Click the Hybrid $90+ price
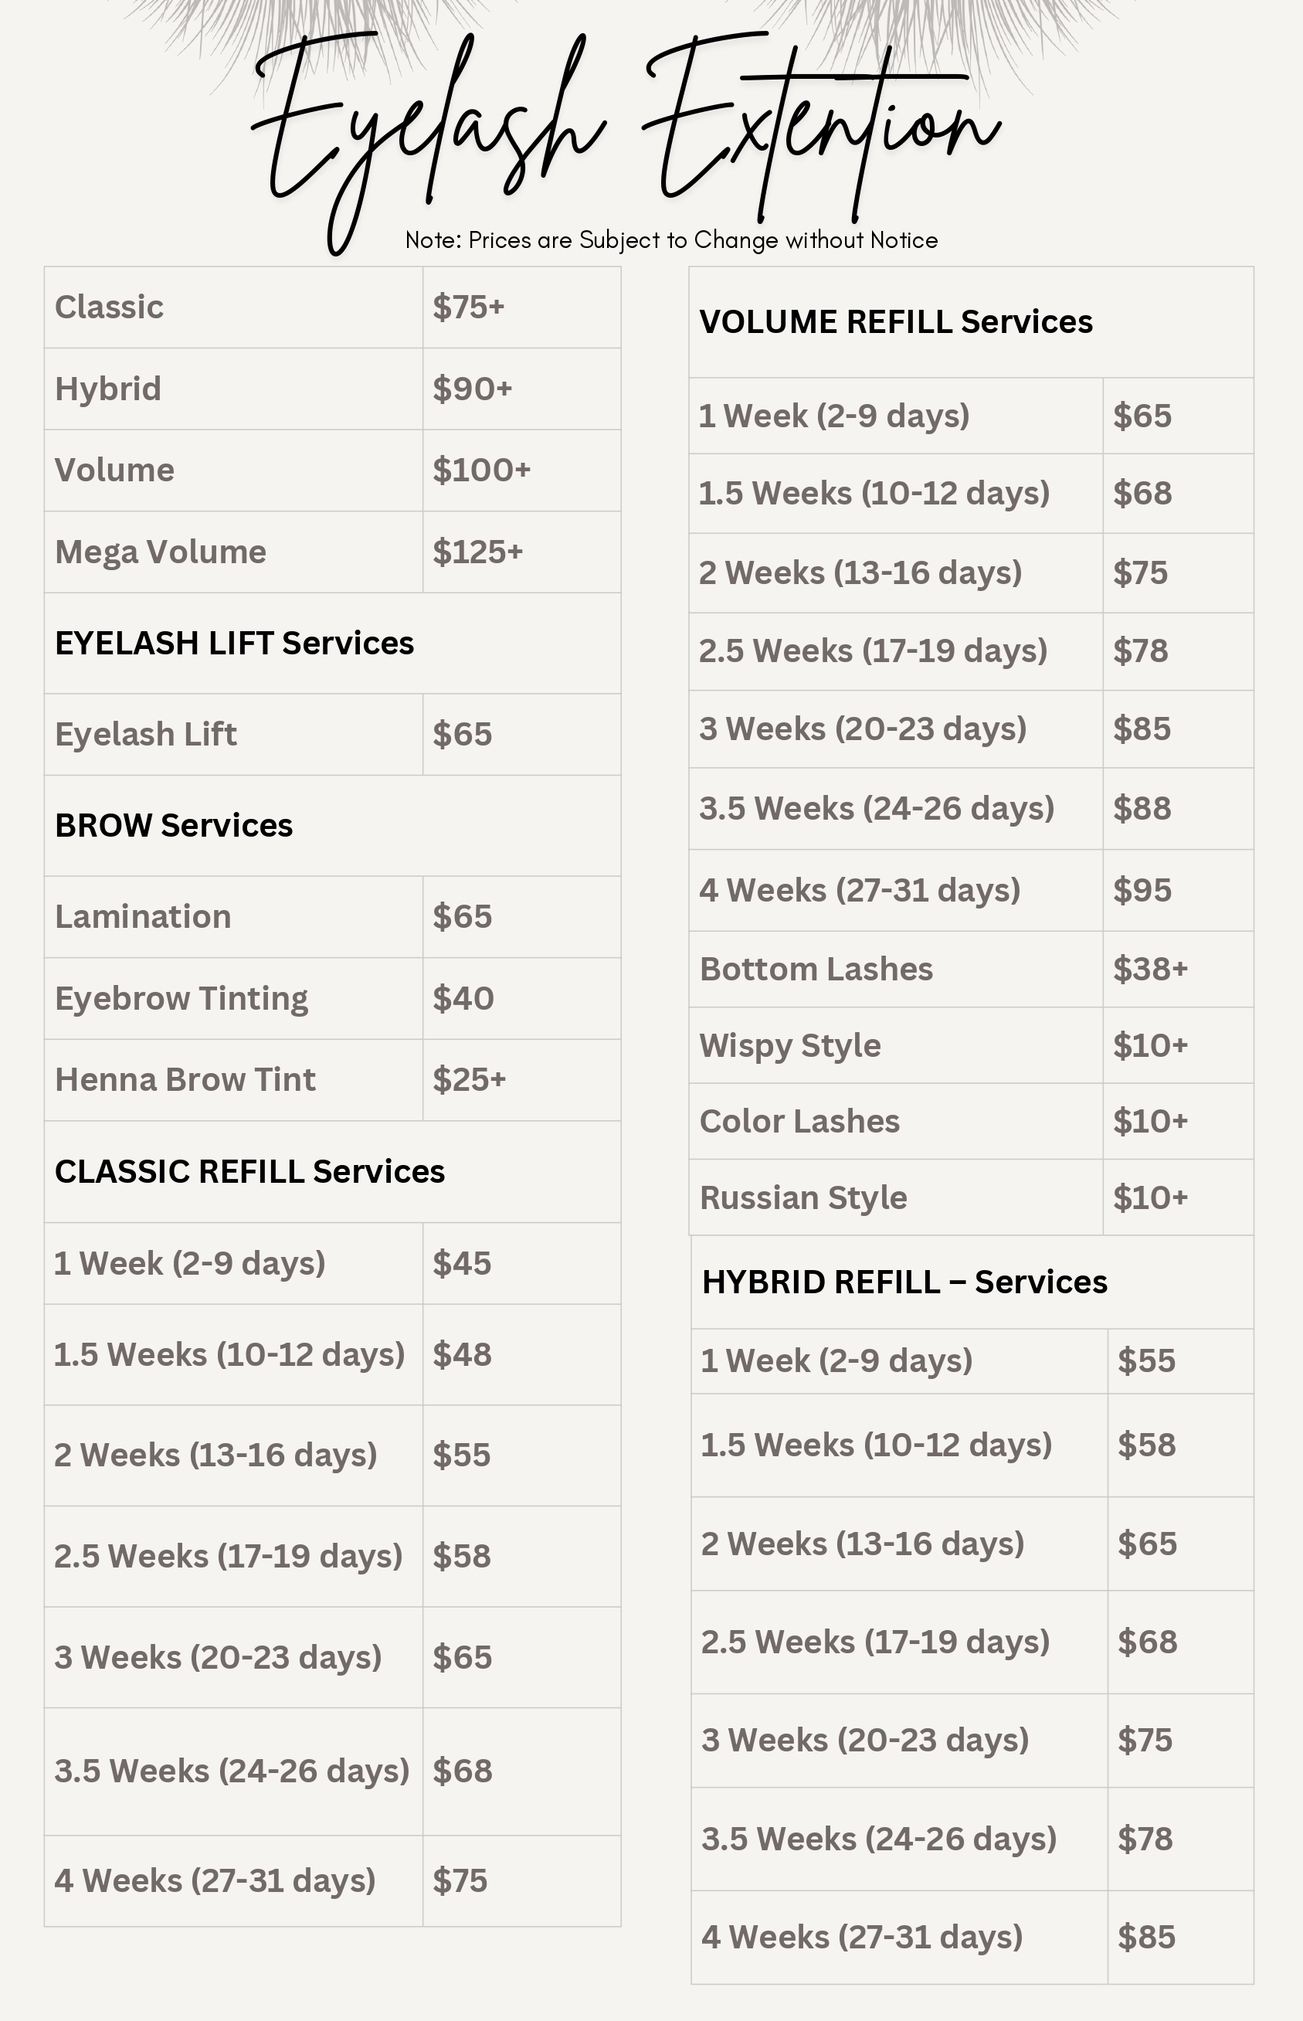 pos(472,389)
